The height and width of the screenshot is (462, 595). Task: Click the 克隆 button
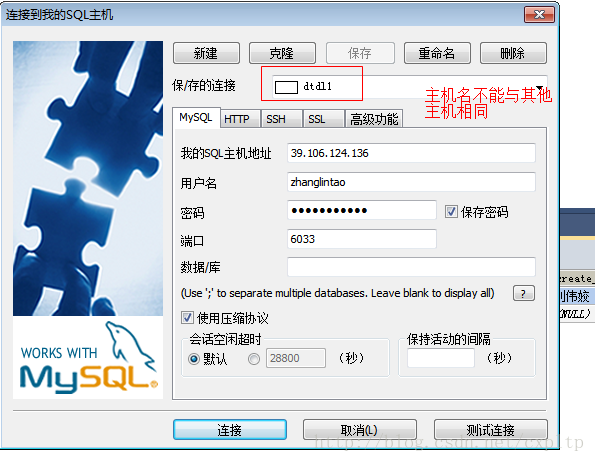pyautogui.click(x=282, y=53)
